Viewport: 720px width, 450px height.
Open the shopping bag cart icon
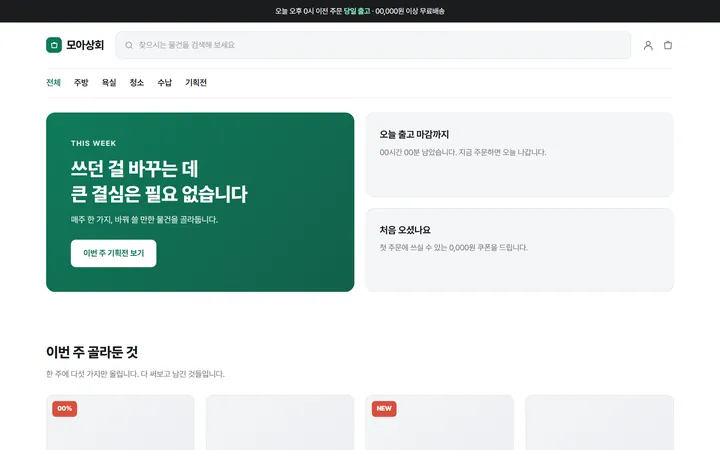tap(668, 45)
